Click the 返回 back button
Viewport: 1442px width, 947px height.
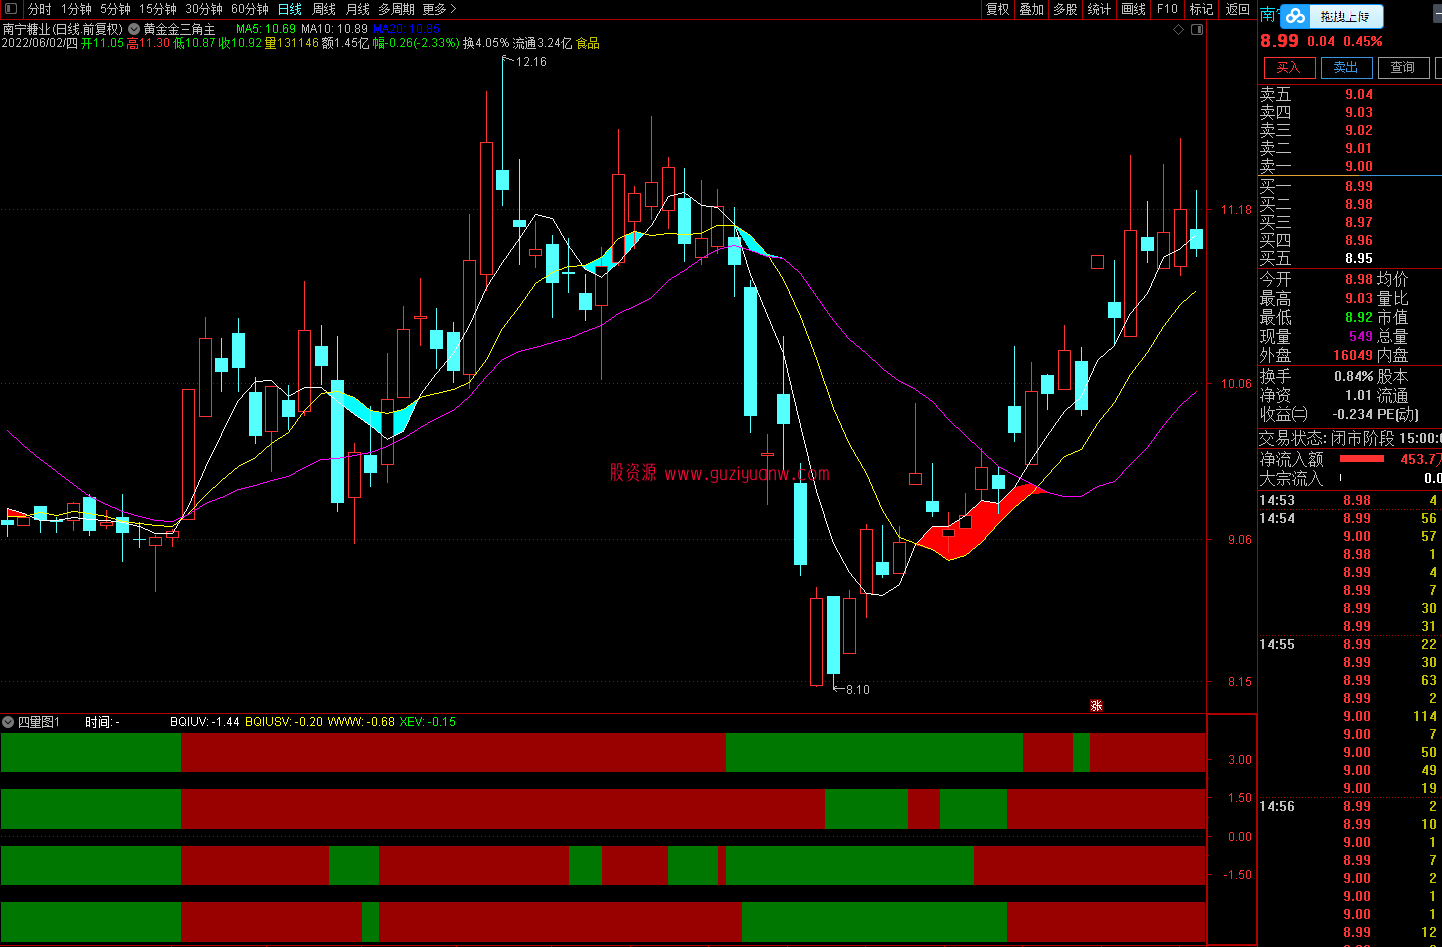tap(1238, 9)
